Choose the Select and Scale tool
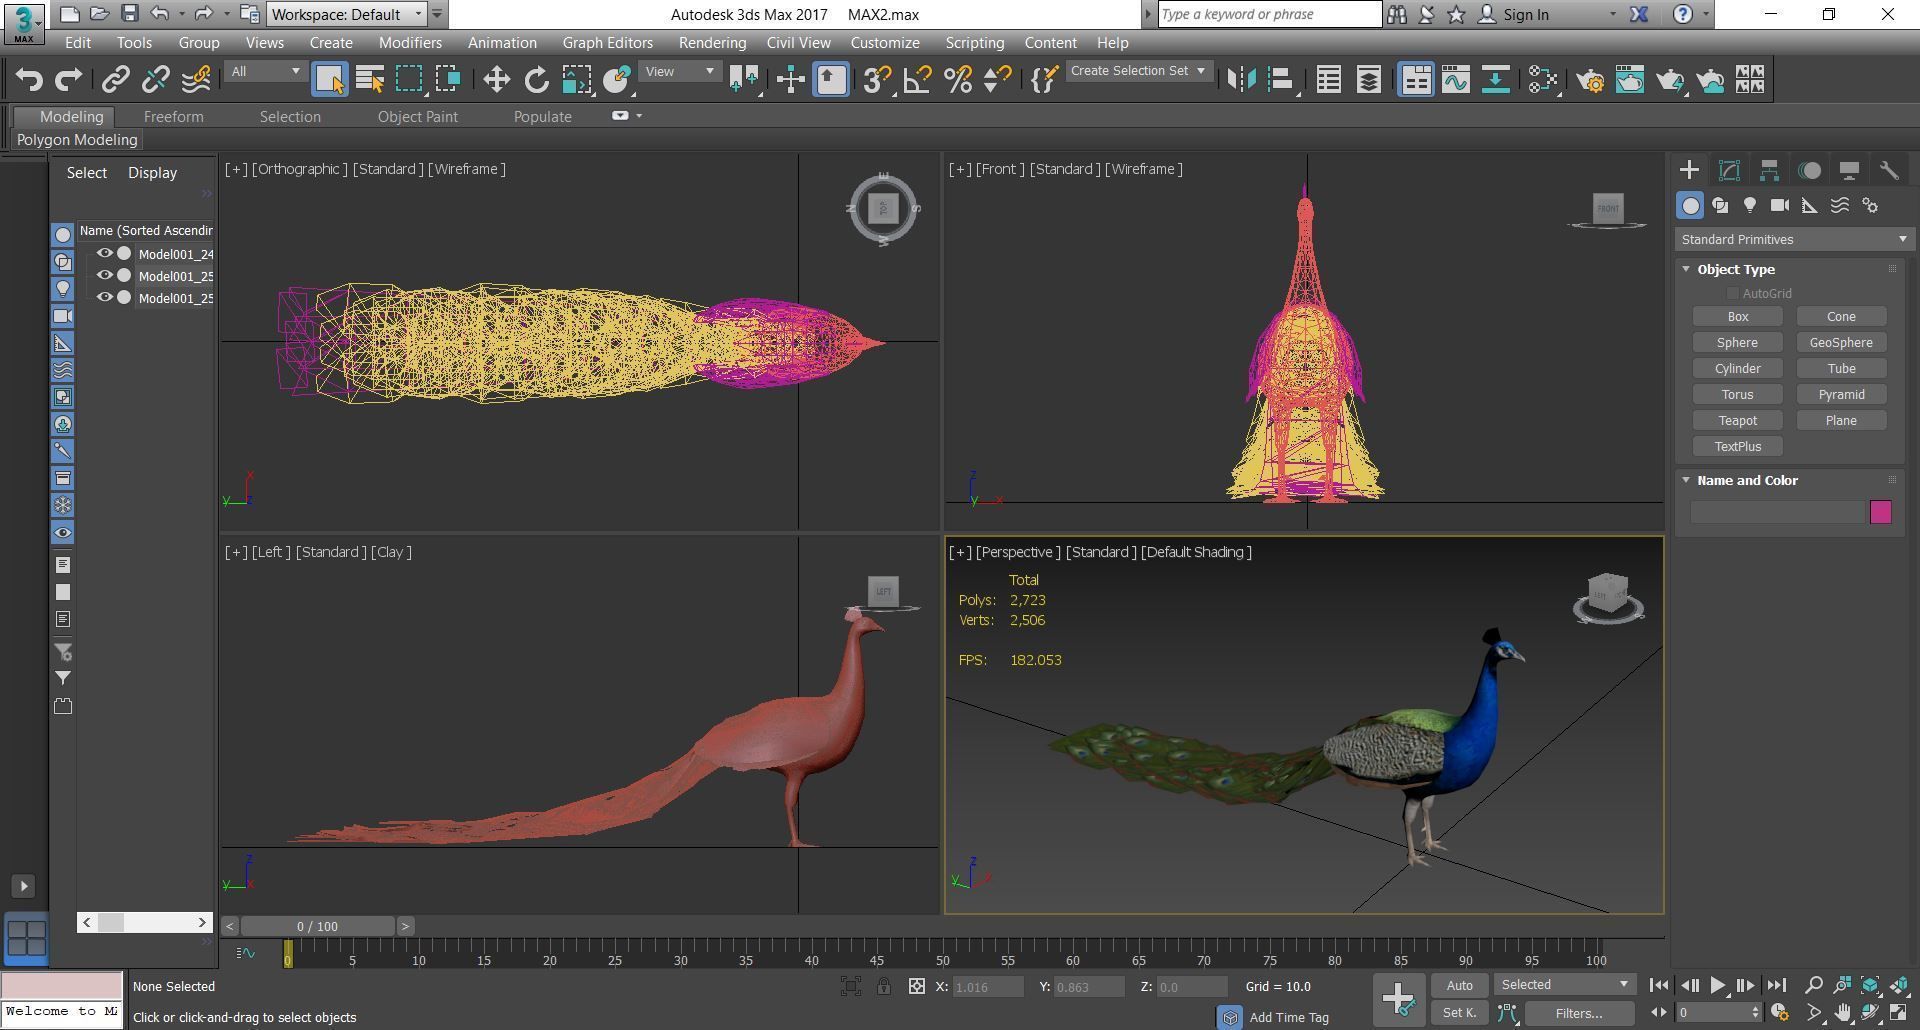This screenshot has height=1030, width=1920. pos(576,79)
